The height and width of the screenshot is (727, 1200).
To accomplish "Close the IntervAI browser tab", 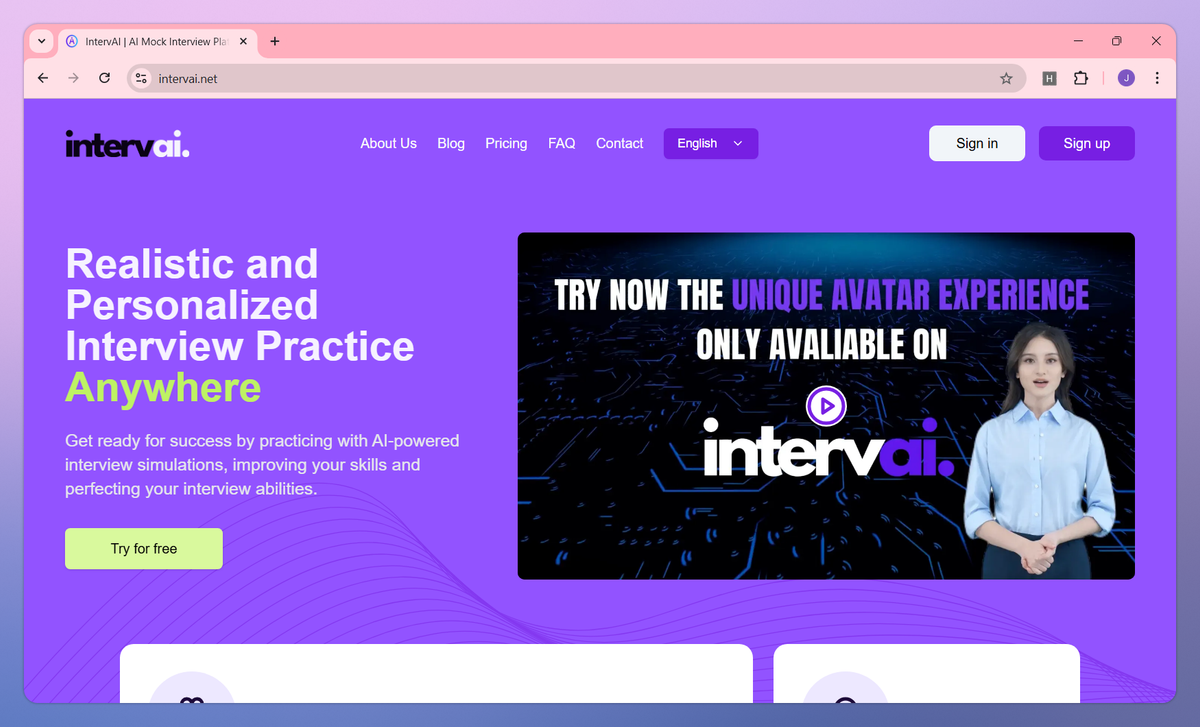I will coord(243,41).
